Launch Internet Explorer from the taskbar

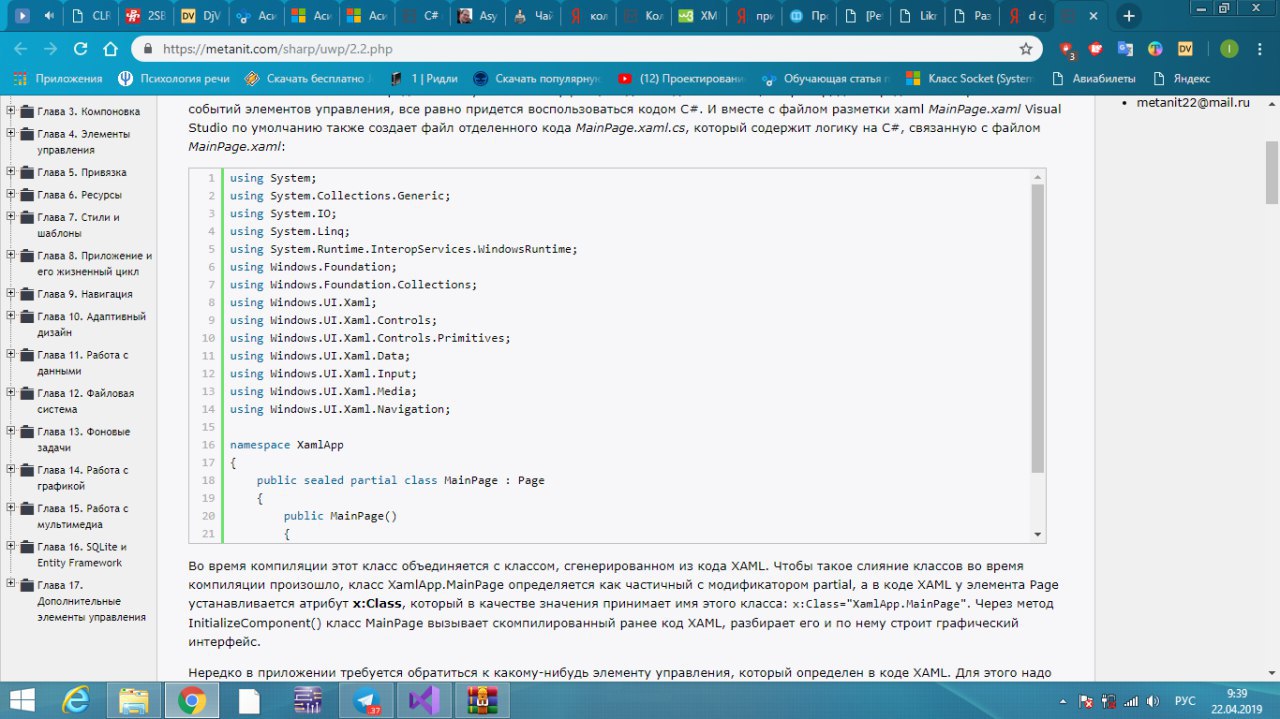[x=77, y=700]
